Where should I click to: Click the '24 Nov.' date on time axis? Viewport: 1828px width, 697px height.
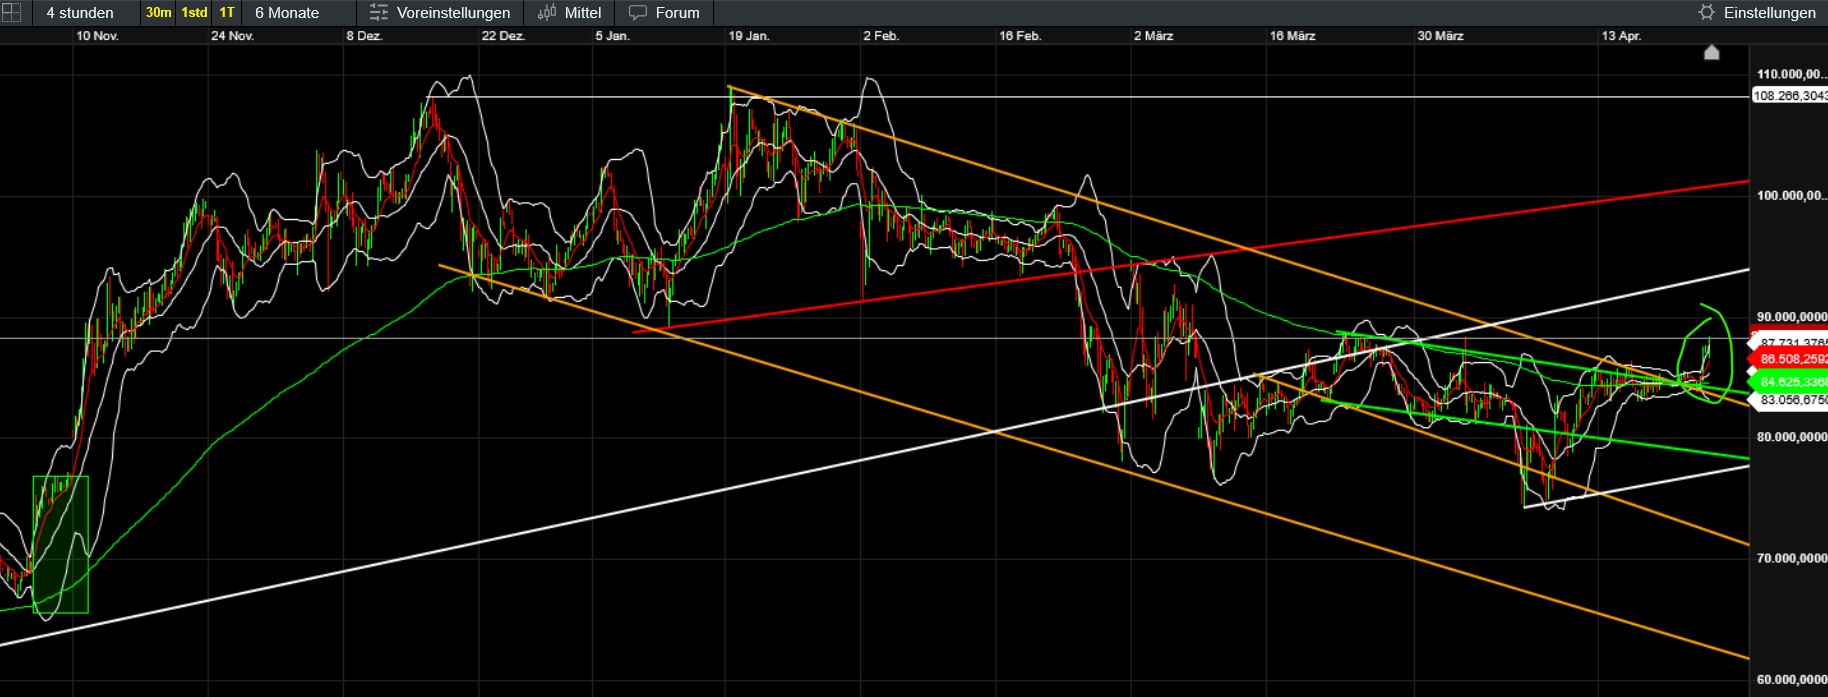232,36
